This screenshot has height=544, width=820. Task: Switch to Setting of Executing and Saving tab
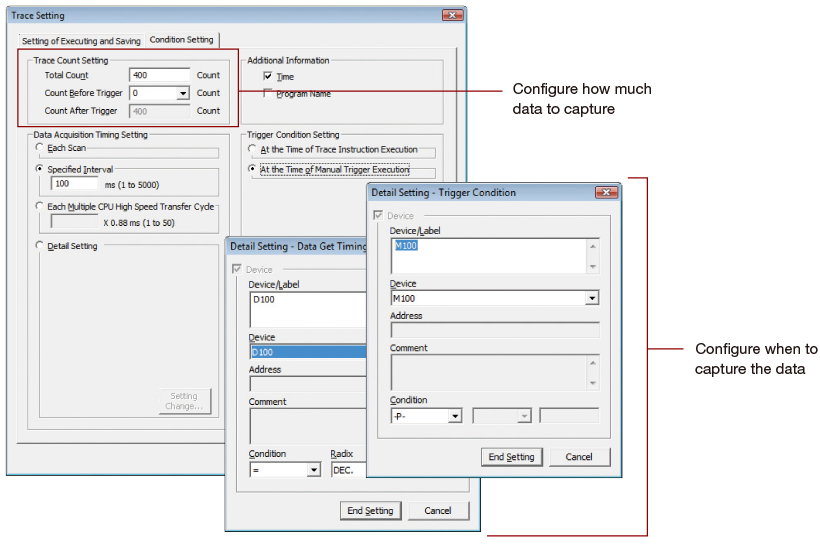(x=81, y=41)
